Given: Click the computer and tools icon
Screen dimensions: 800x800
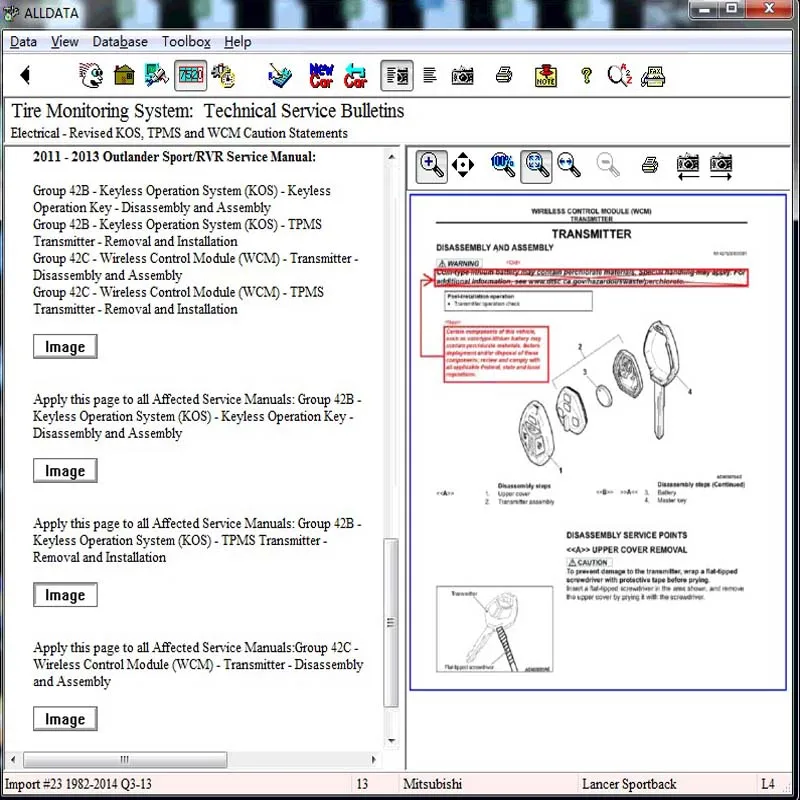Looking at the screenshot, I should (x=156, y=76).
